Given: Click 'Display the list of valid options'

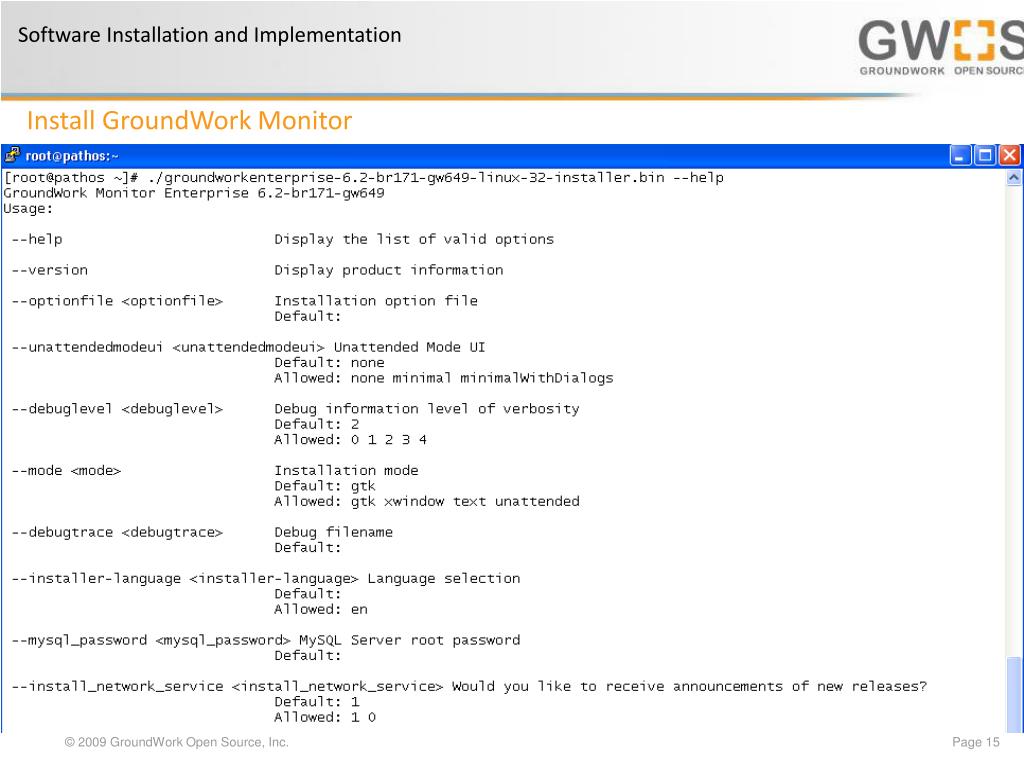Looking at the screenshot, I should coord(414,240).
